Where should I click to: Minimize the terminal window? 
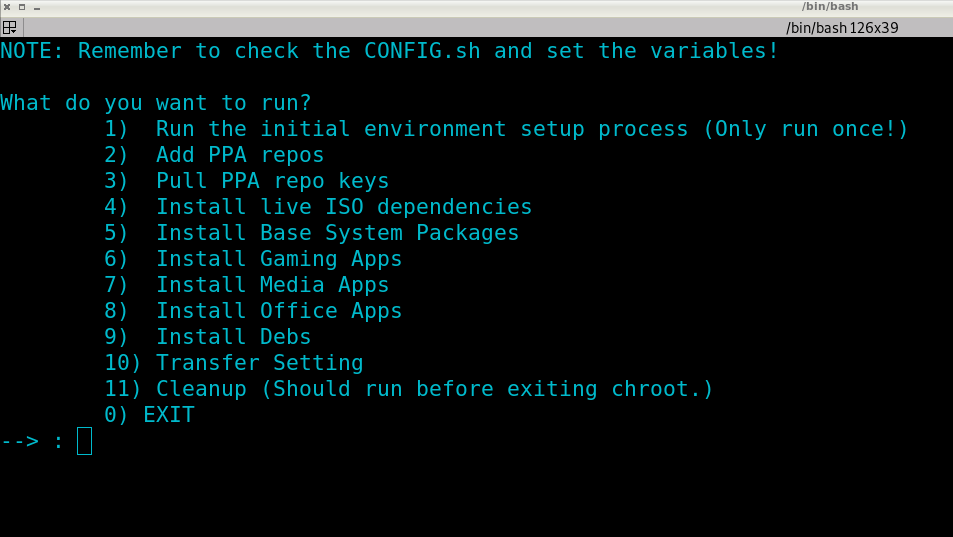pyautogui.click(x=37, y=8)
